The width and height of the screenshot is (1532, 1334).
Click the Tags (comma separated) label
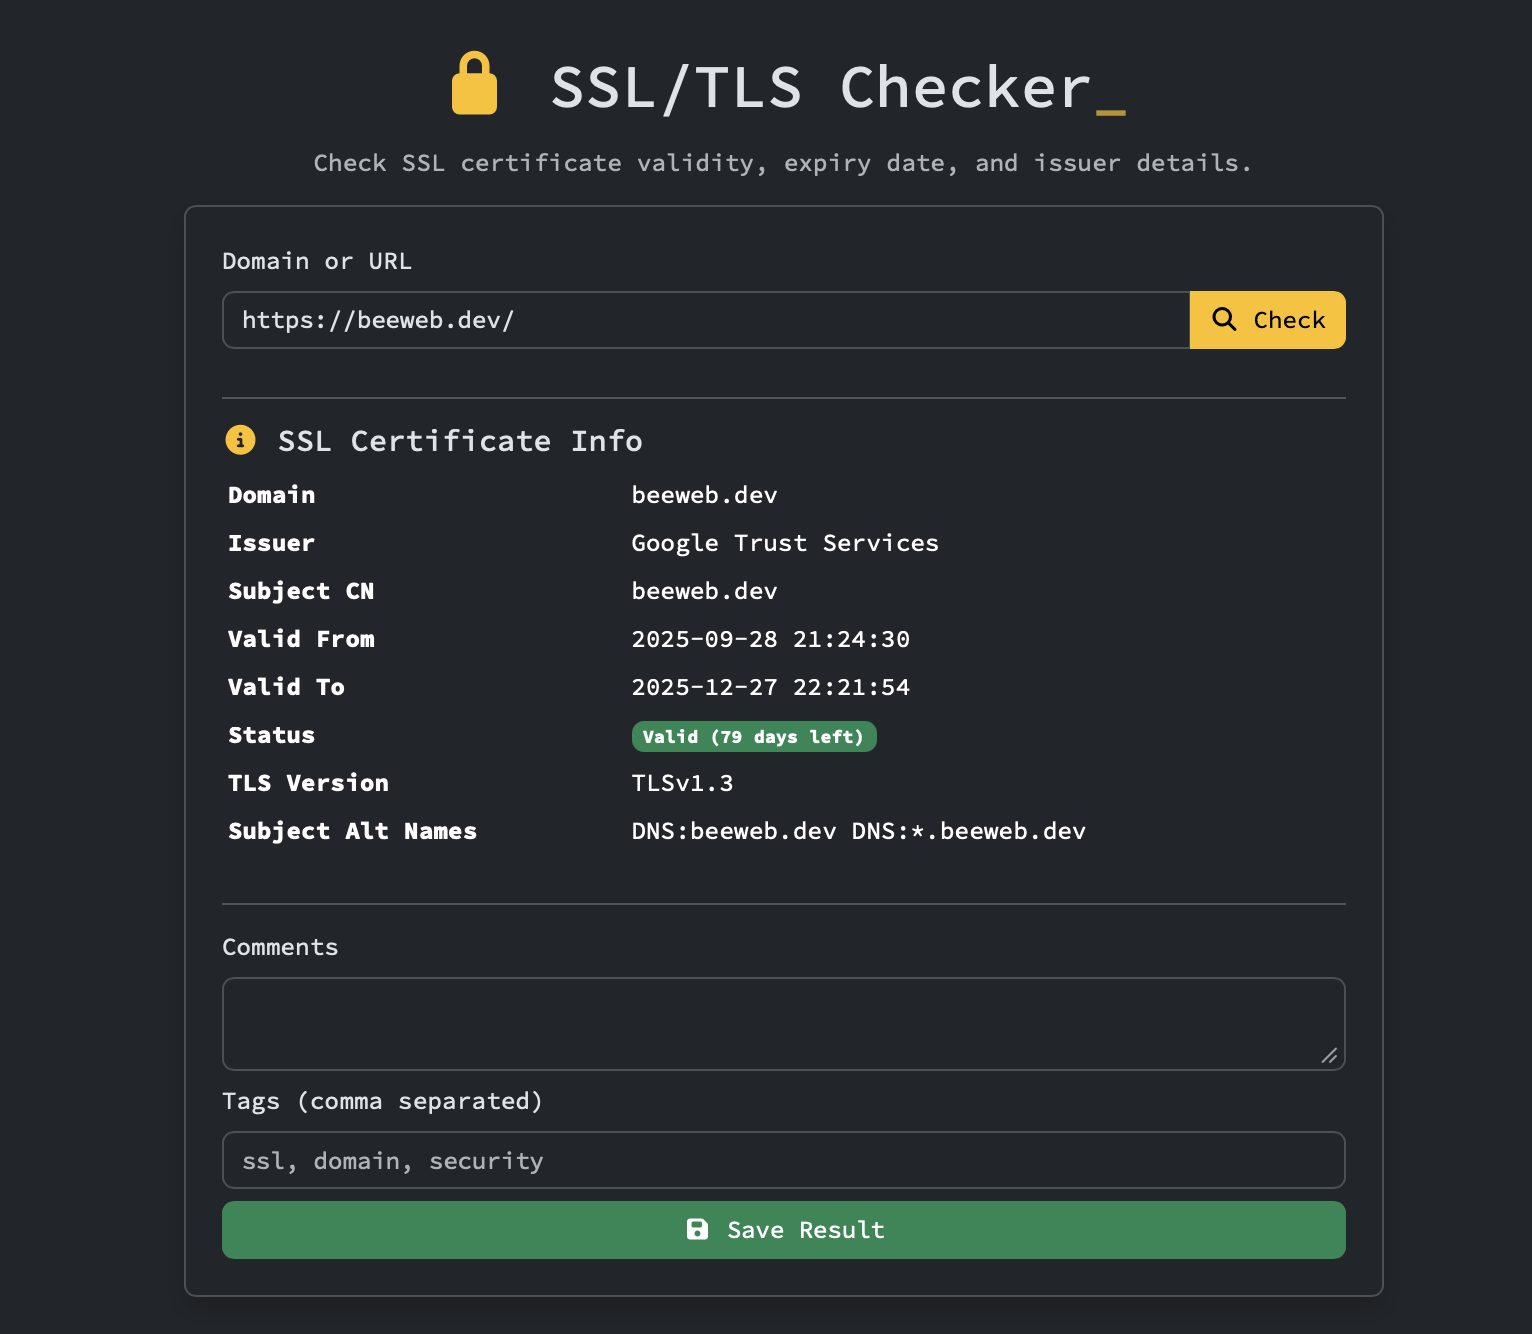[x=383, y=1101]
